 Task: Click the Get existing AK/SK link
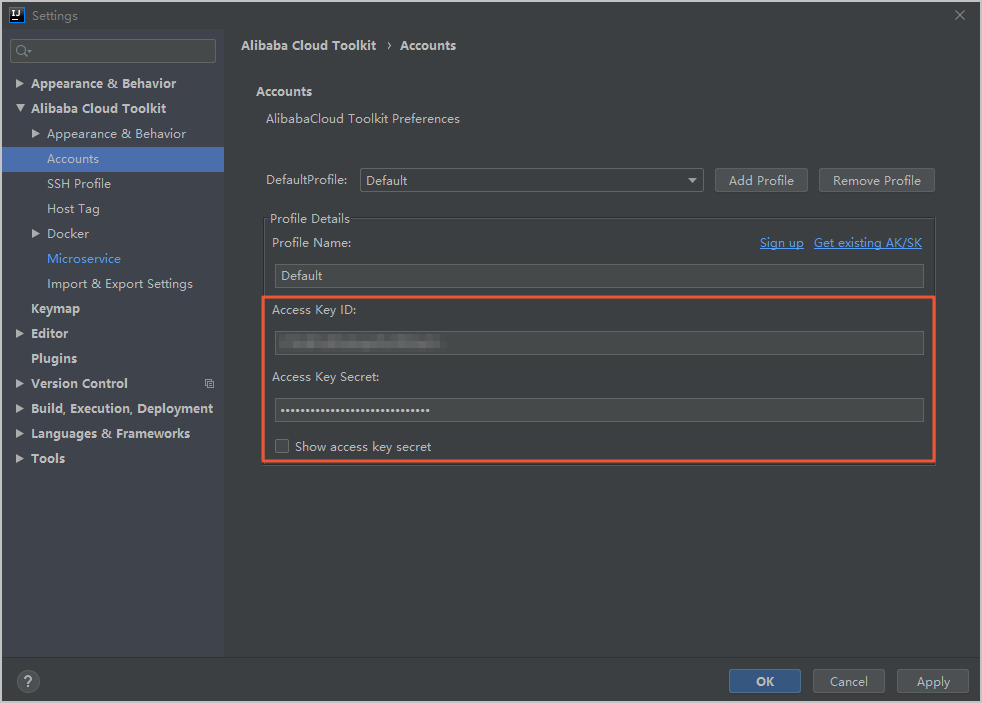click(x=867, y=243)
